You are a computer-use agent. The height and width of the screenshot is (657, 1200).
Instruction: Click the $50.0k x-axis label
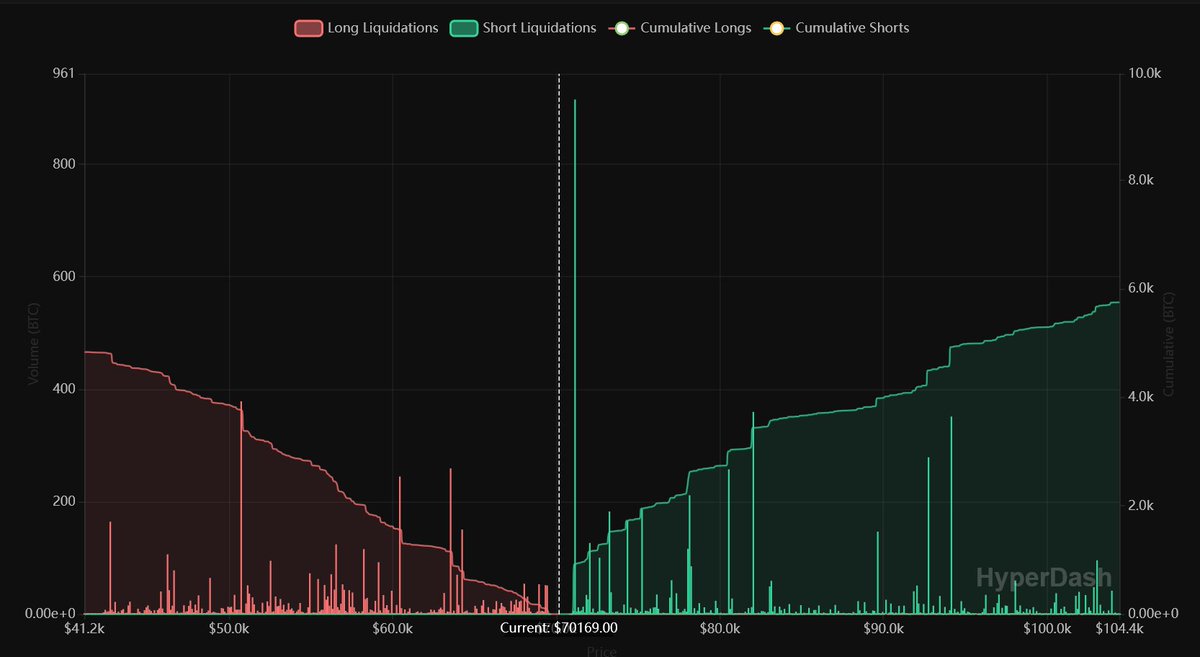click(x=229, y=628)
